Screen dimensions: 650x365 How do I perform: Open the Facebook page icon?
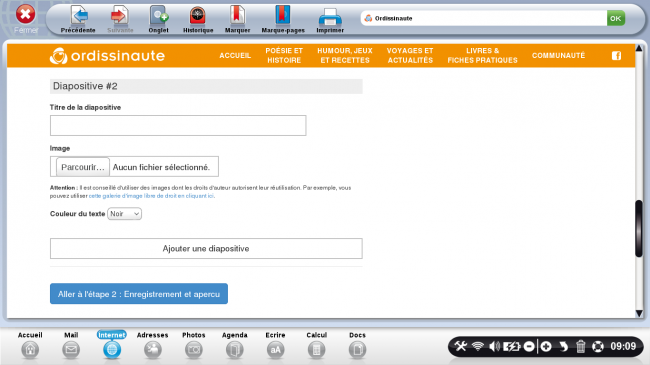[x=616, y=56]
